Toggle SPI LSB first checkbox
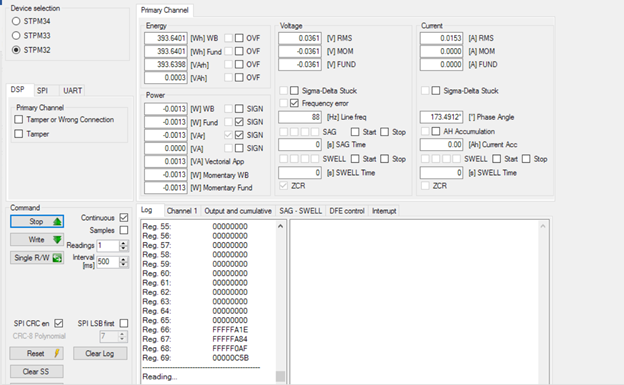Image resolution: width=624 pixels, height=385 pixels. click(x=124, y=323)
